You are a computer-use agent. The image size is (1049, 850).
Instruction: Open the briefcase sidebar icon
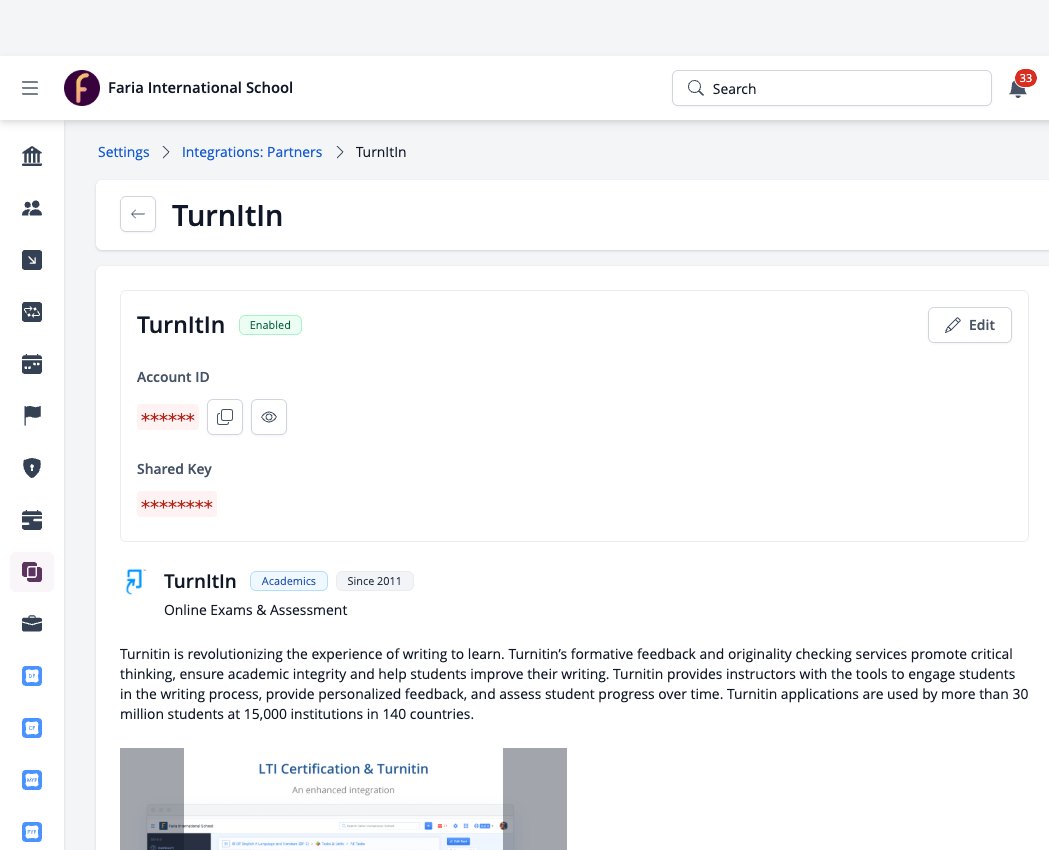(32, 624)
